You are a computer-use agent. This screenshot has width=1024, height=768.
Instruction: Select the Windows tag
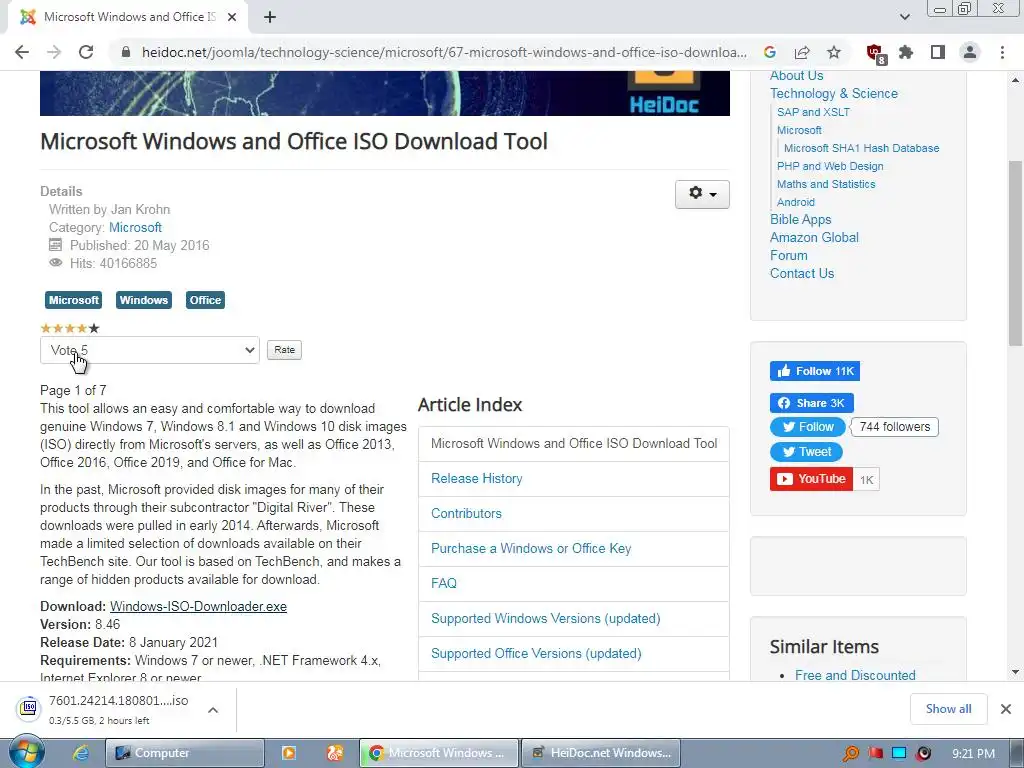tap(144, 300)
